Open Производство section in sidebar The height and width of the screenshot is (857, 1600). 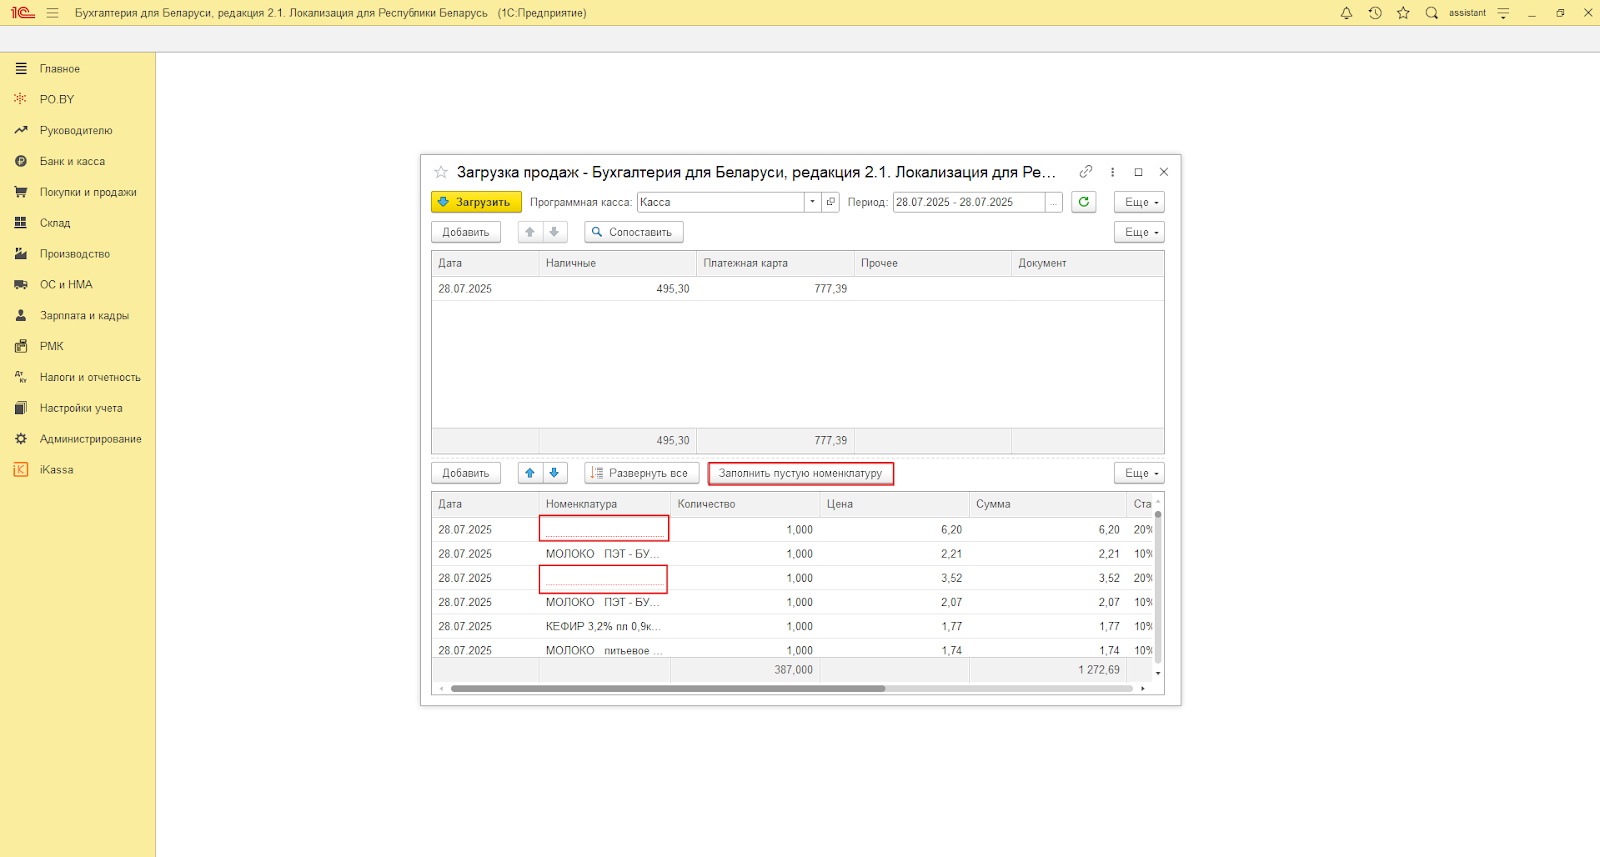[x=77, y=254]
